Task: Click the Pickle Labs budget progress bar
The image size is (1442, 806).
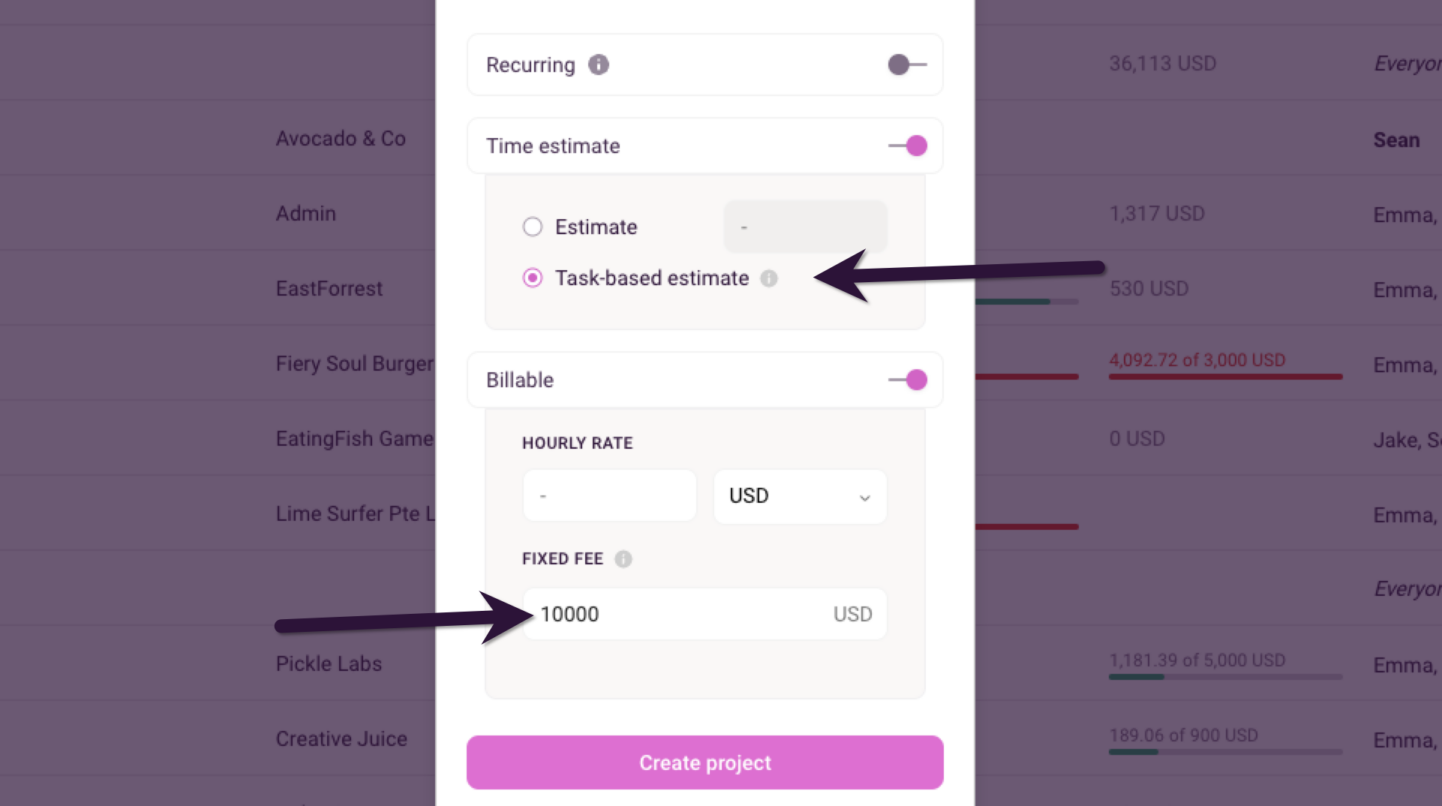Action: 1225,675
